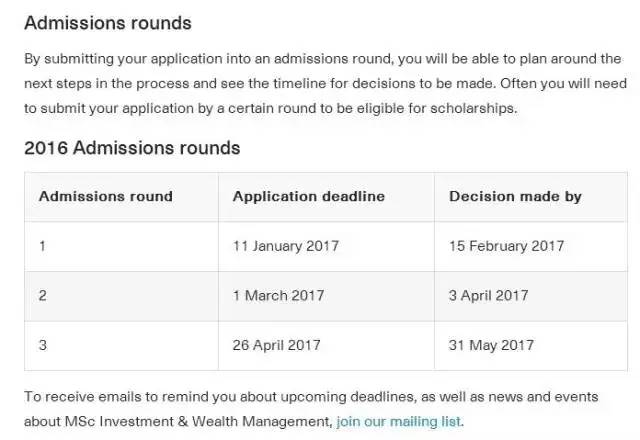Click the '1 March 2017' deadline cell
The width and height of the screenshot is (640, 440).
327,296
